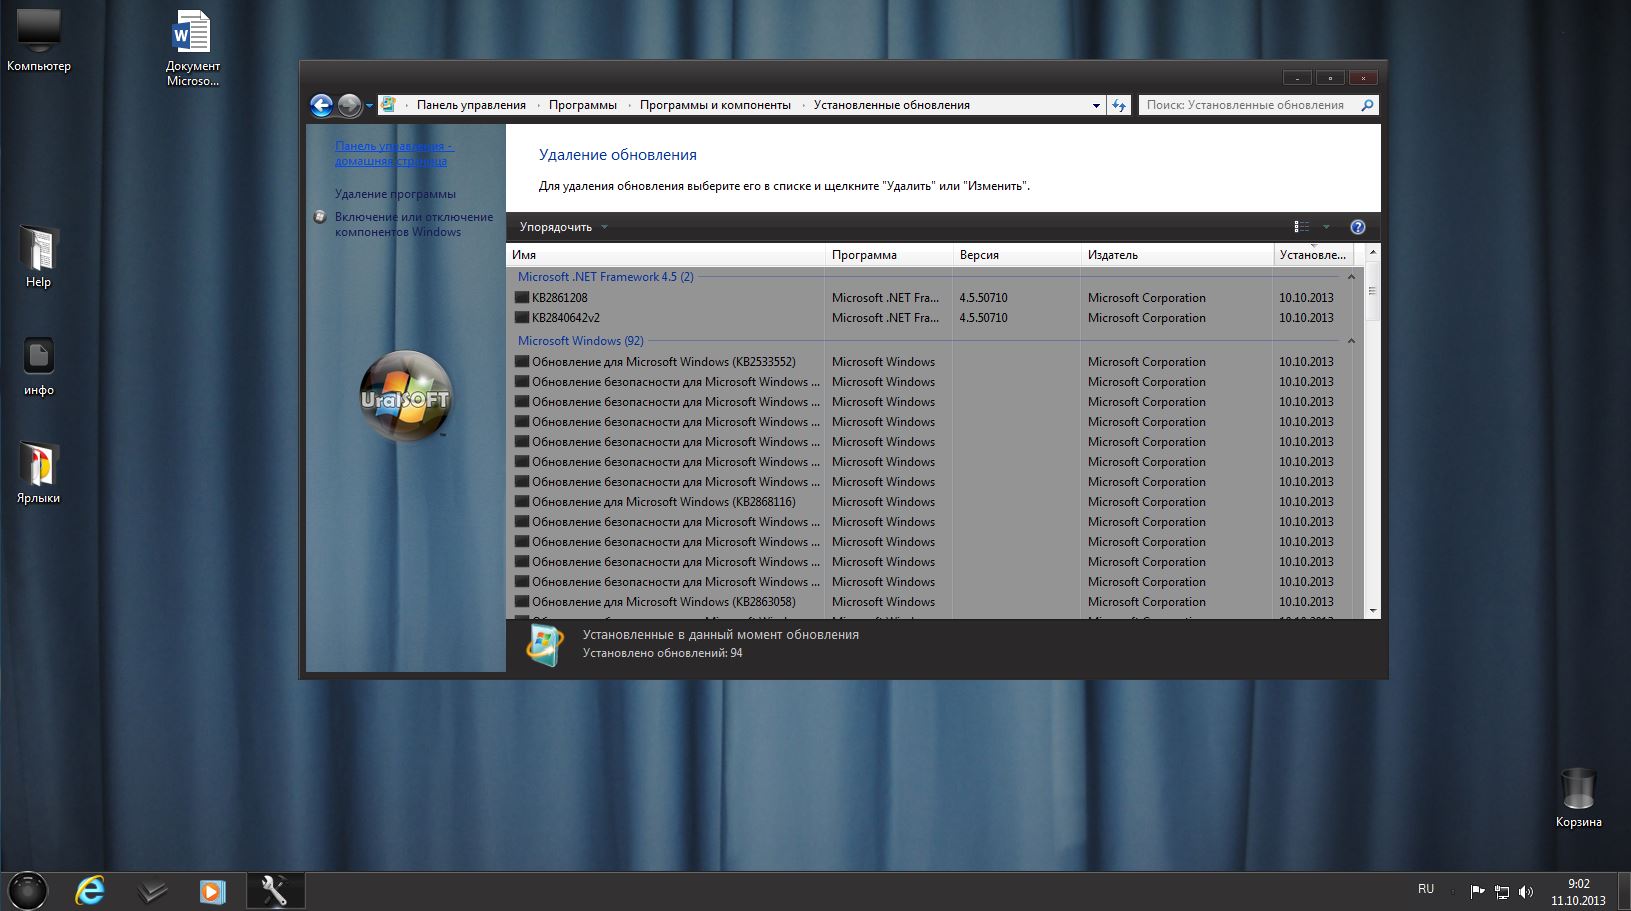
Task: Sort by 'Издатель' column header
Action: tap(1177, 255)
